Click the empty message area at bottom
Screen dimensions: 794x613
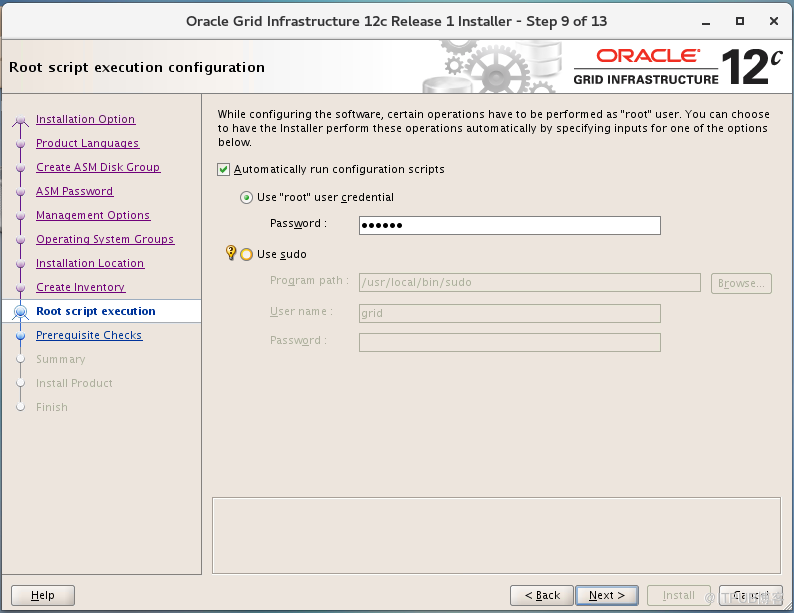(496, 536)
